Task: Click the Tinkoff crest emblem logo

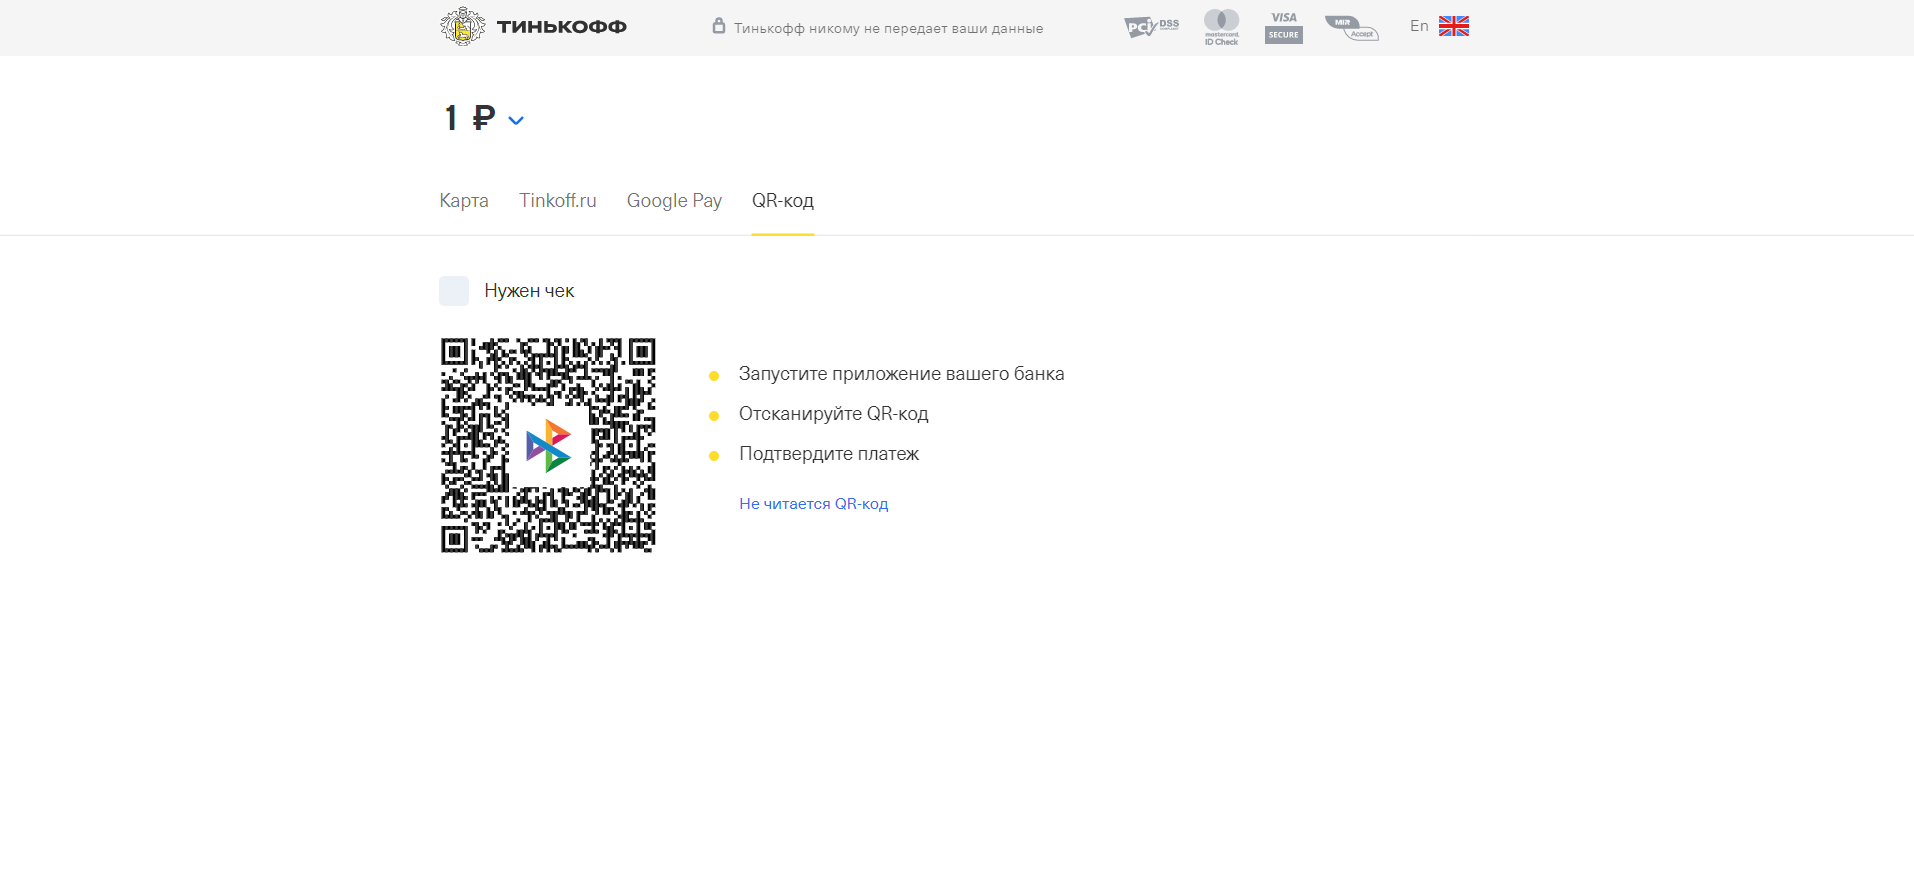Action: coord(462,27)
